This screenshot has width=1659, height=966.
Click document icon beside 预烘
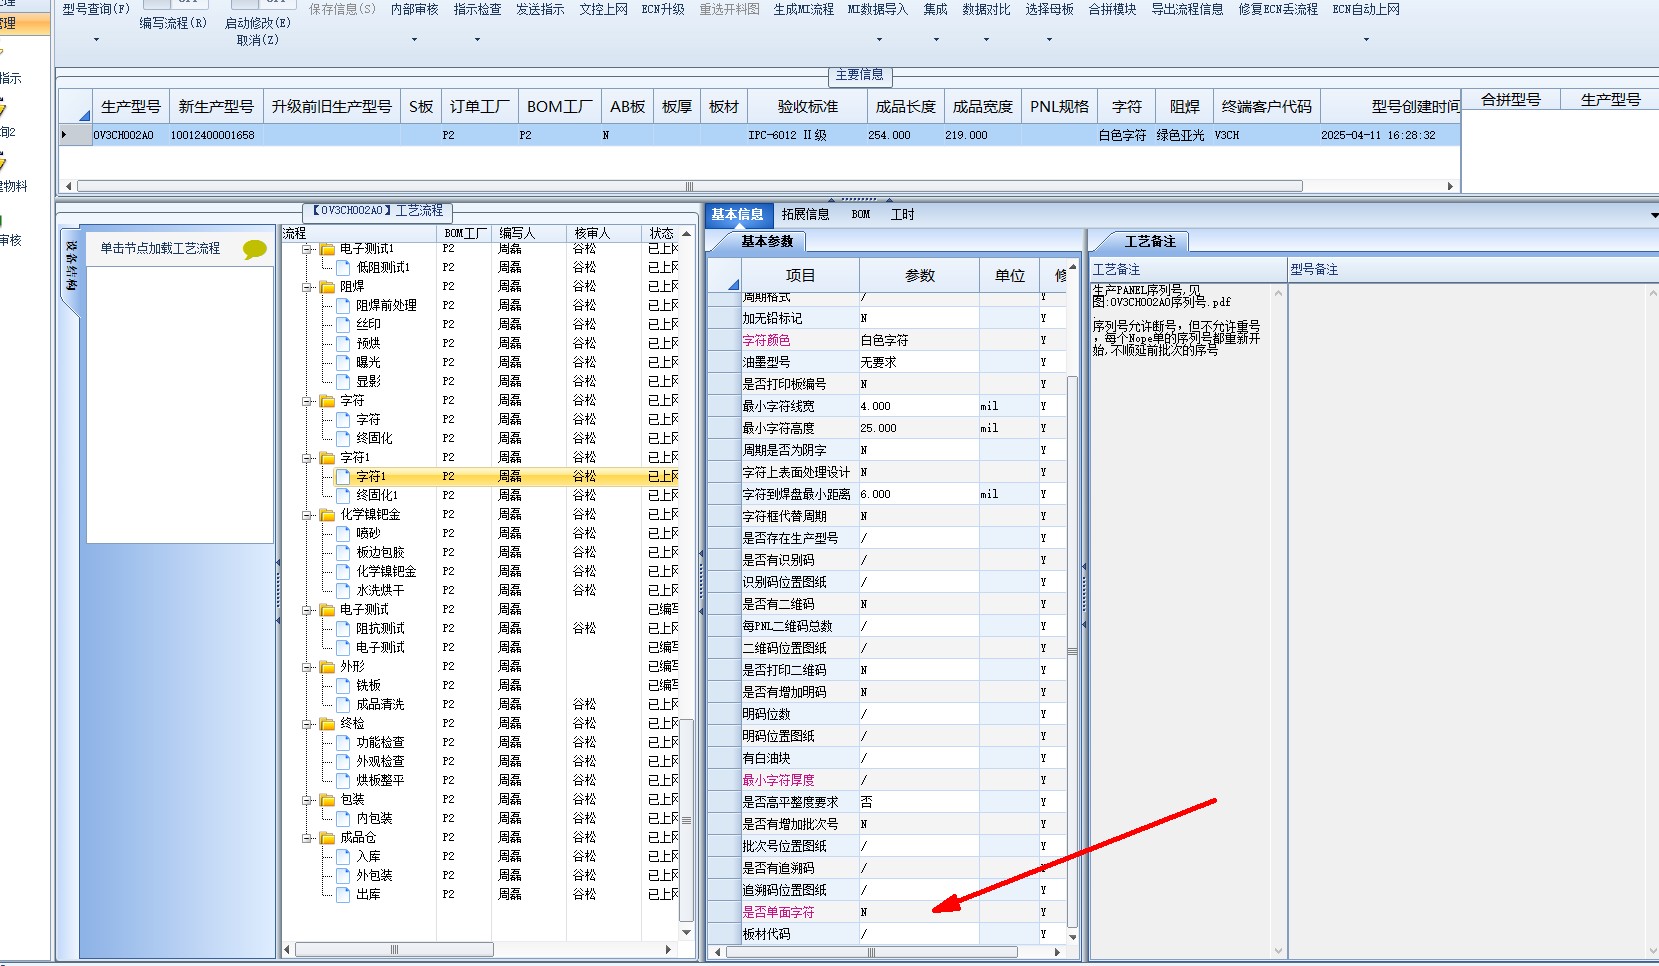coord(343,344)
